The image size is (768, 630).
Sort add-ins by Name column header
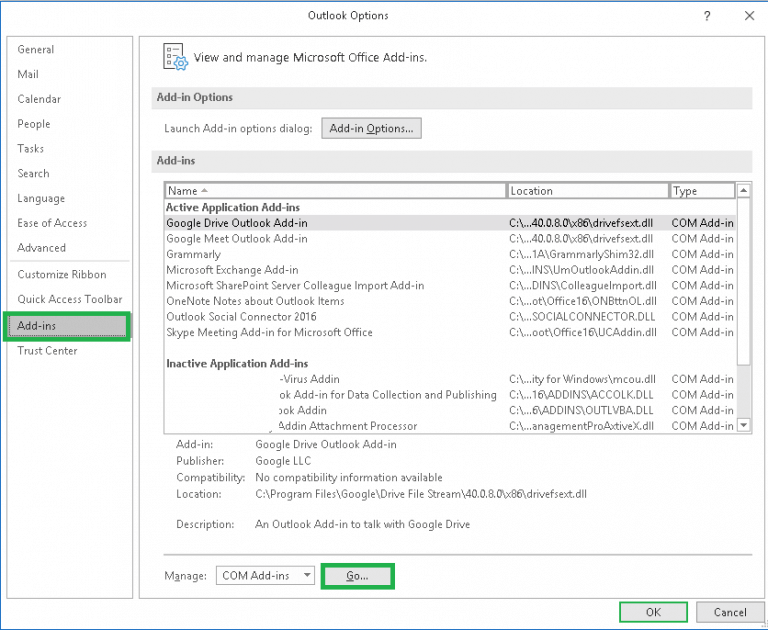coord(335,191)
